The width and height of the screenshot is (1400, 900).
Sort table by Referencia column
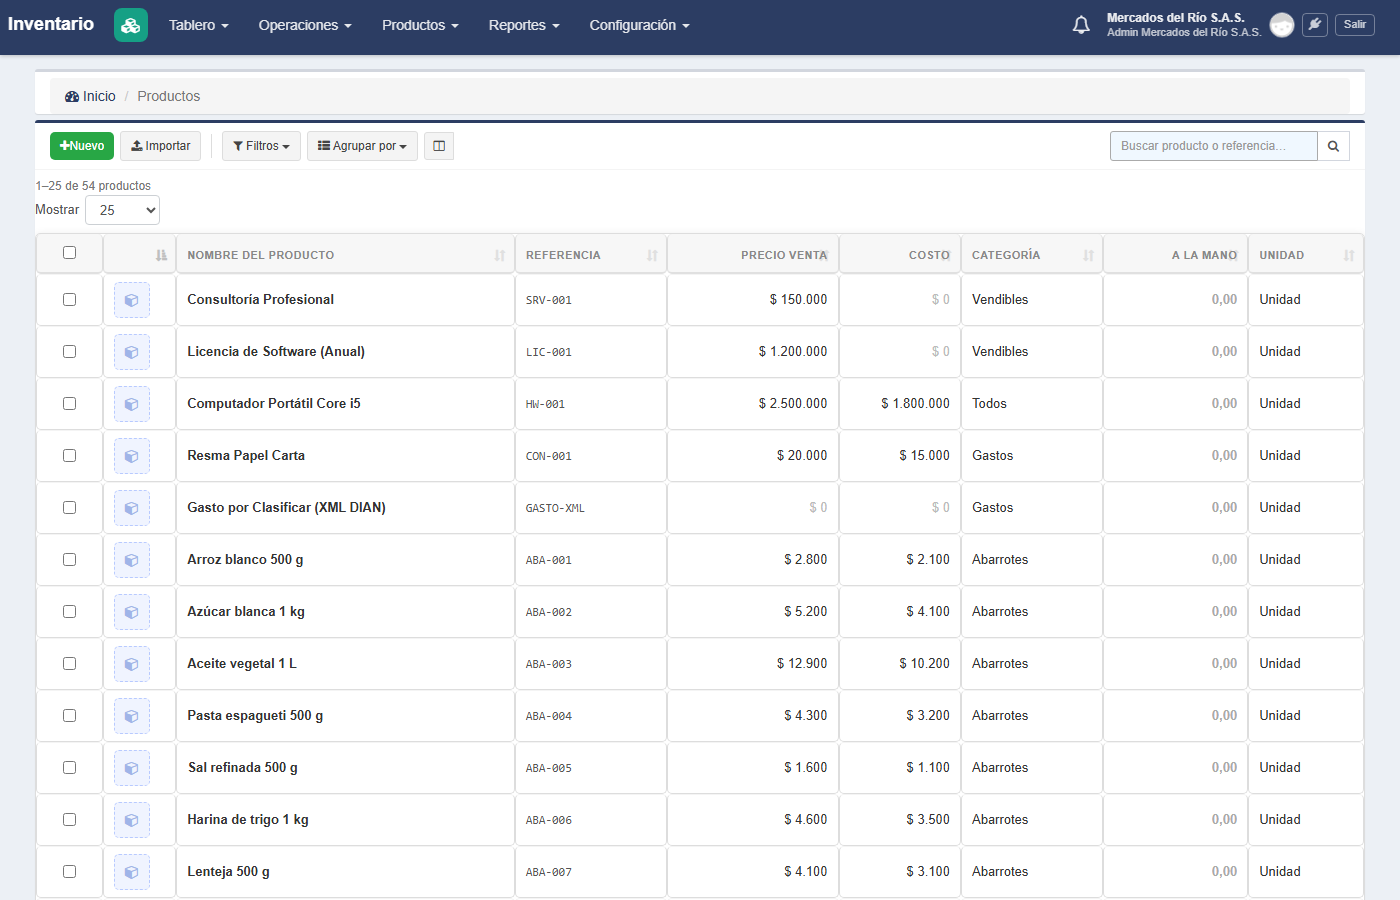pos(591,255)
